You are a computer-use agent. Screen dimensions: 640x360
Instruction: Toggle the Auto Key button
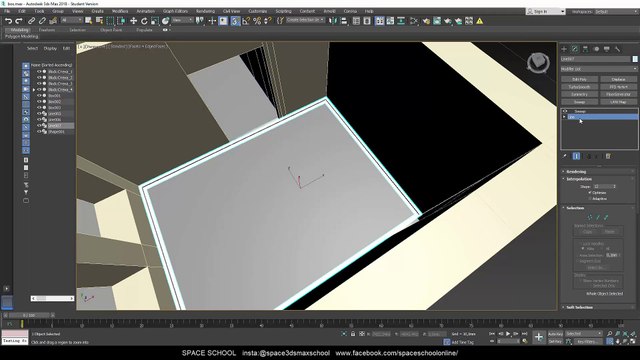coord(555,334)
